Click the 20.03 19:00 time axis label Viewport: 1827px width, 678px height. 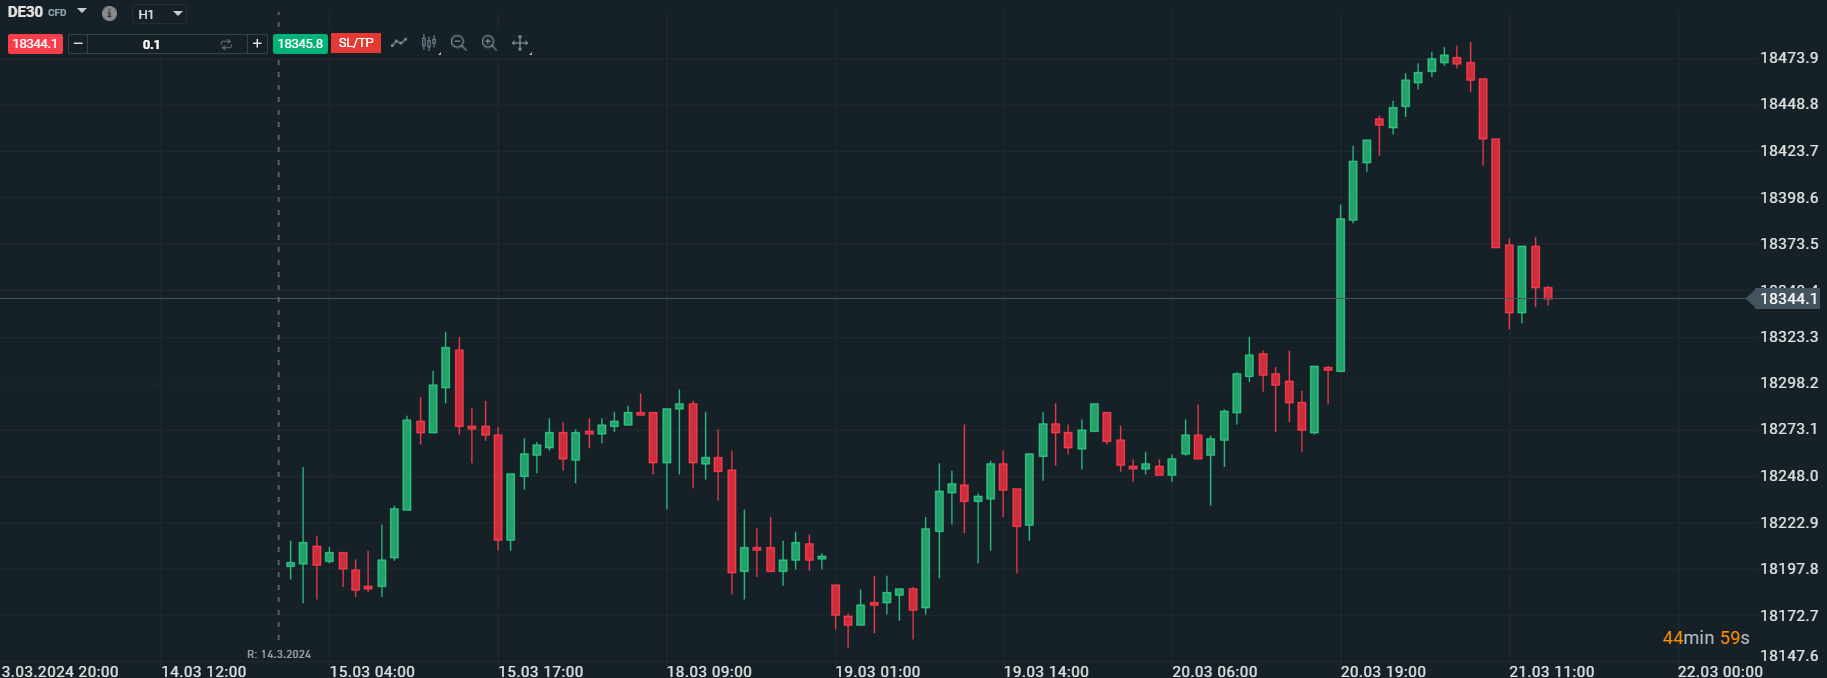(x=1383, y=670)
